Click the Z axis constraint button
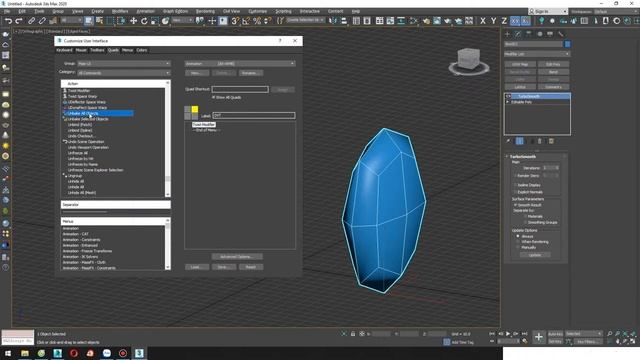640x360 pixels. click(x=504, y=21)
